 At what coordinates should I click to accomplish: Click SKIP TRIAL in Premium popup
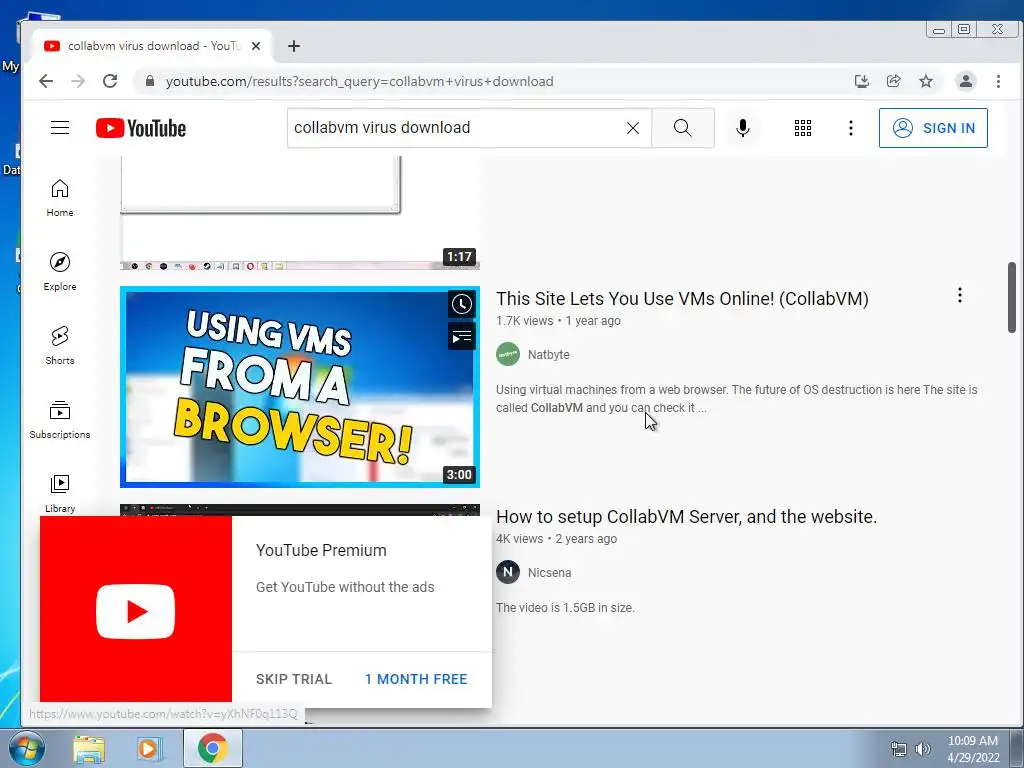(294, 679)
